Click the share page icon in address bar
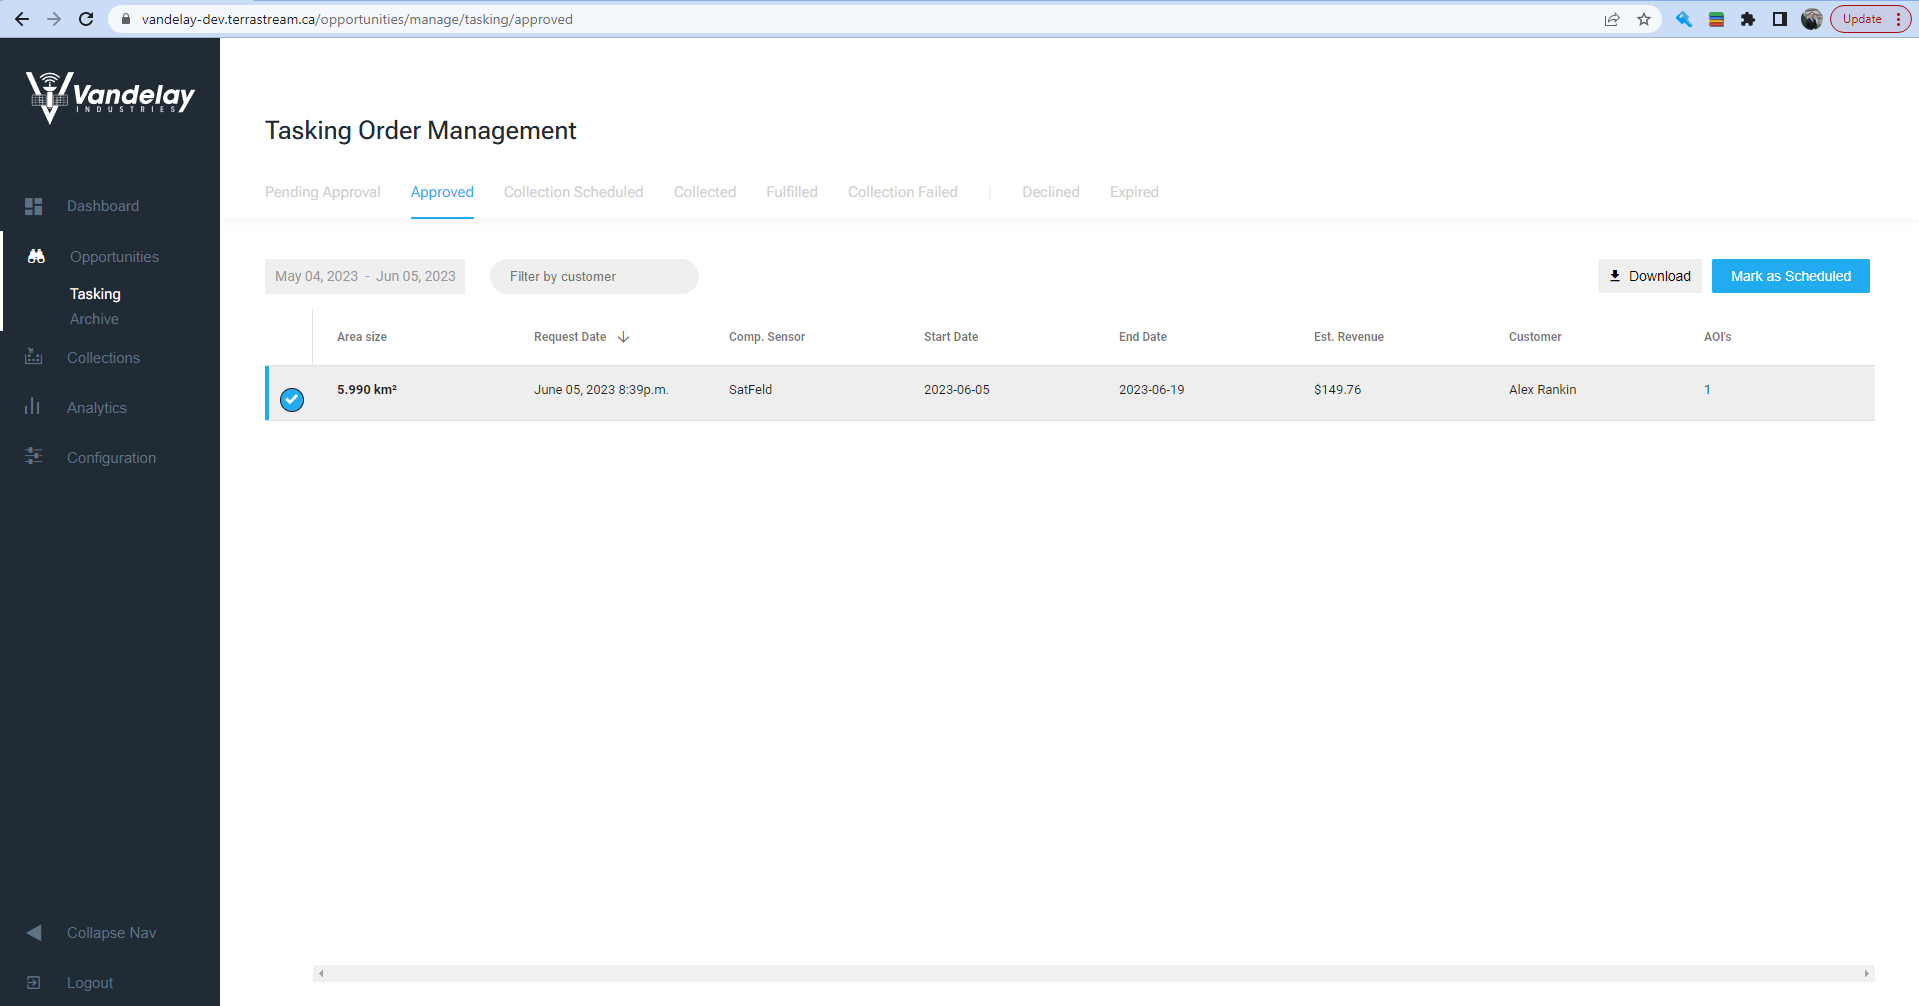 tap(1612, 19)
